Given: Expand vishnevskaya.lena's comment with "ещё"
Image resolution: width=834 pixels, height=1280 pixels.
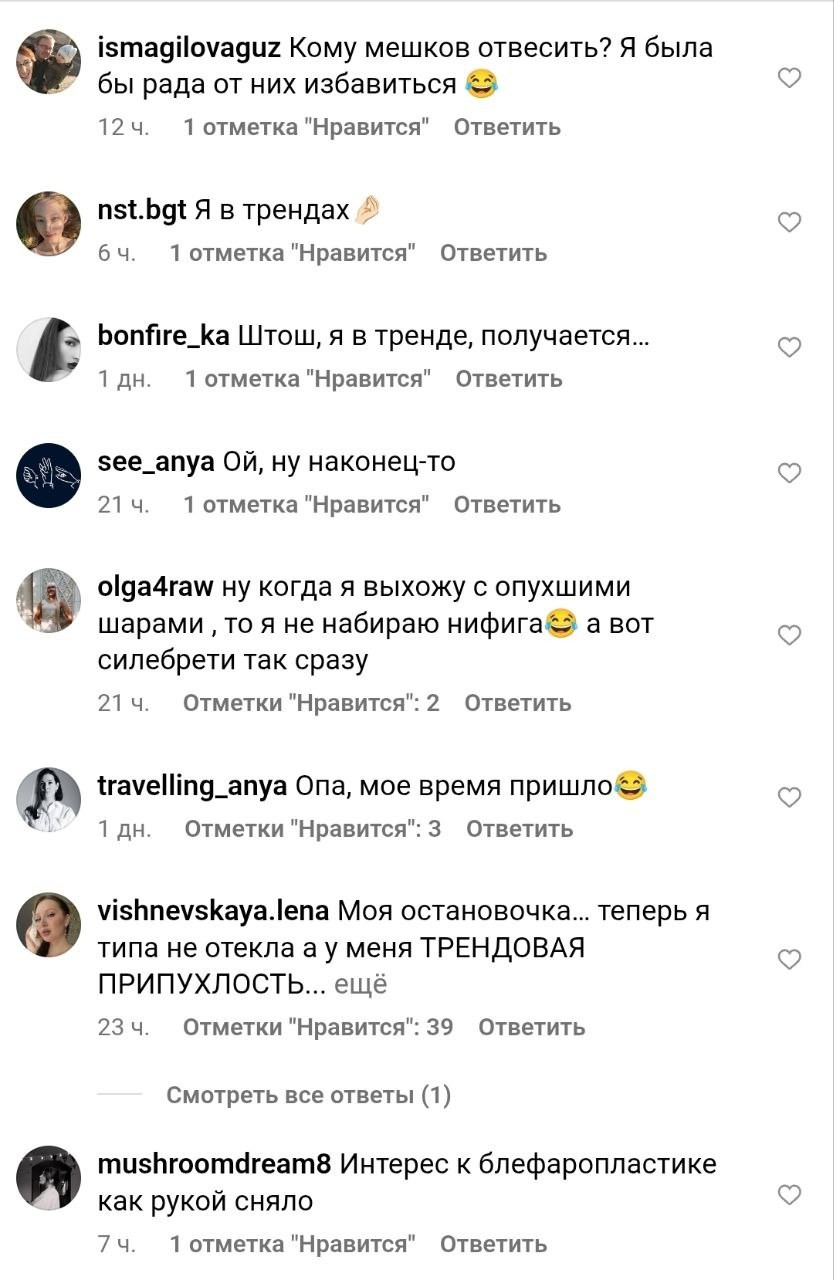Looking at the screenshot, I should pos(359,985).
